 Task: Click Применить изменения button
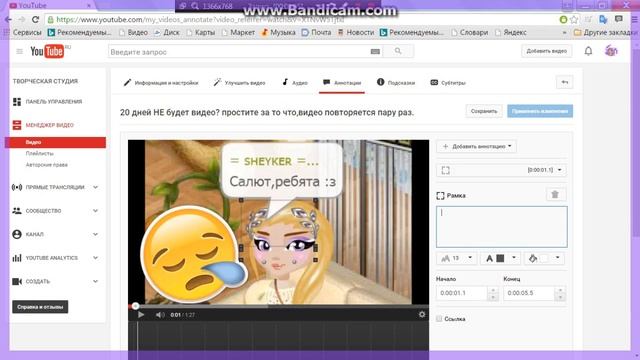click(x=540, y=111)
